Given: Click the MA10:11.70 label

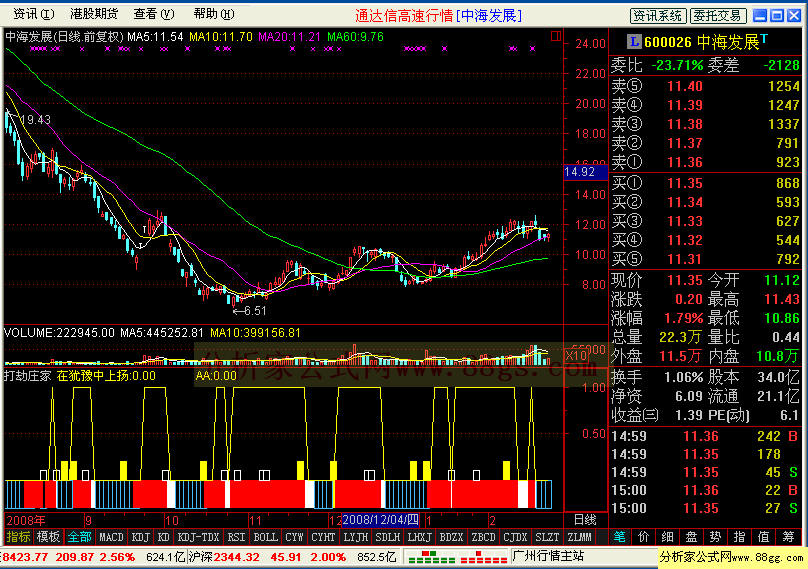Looking at the screenshot, I should click(221, 37).
